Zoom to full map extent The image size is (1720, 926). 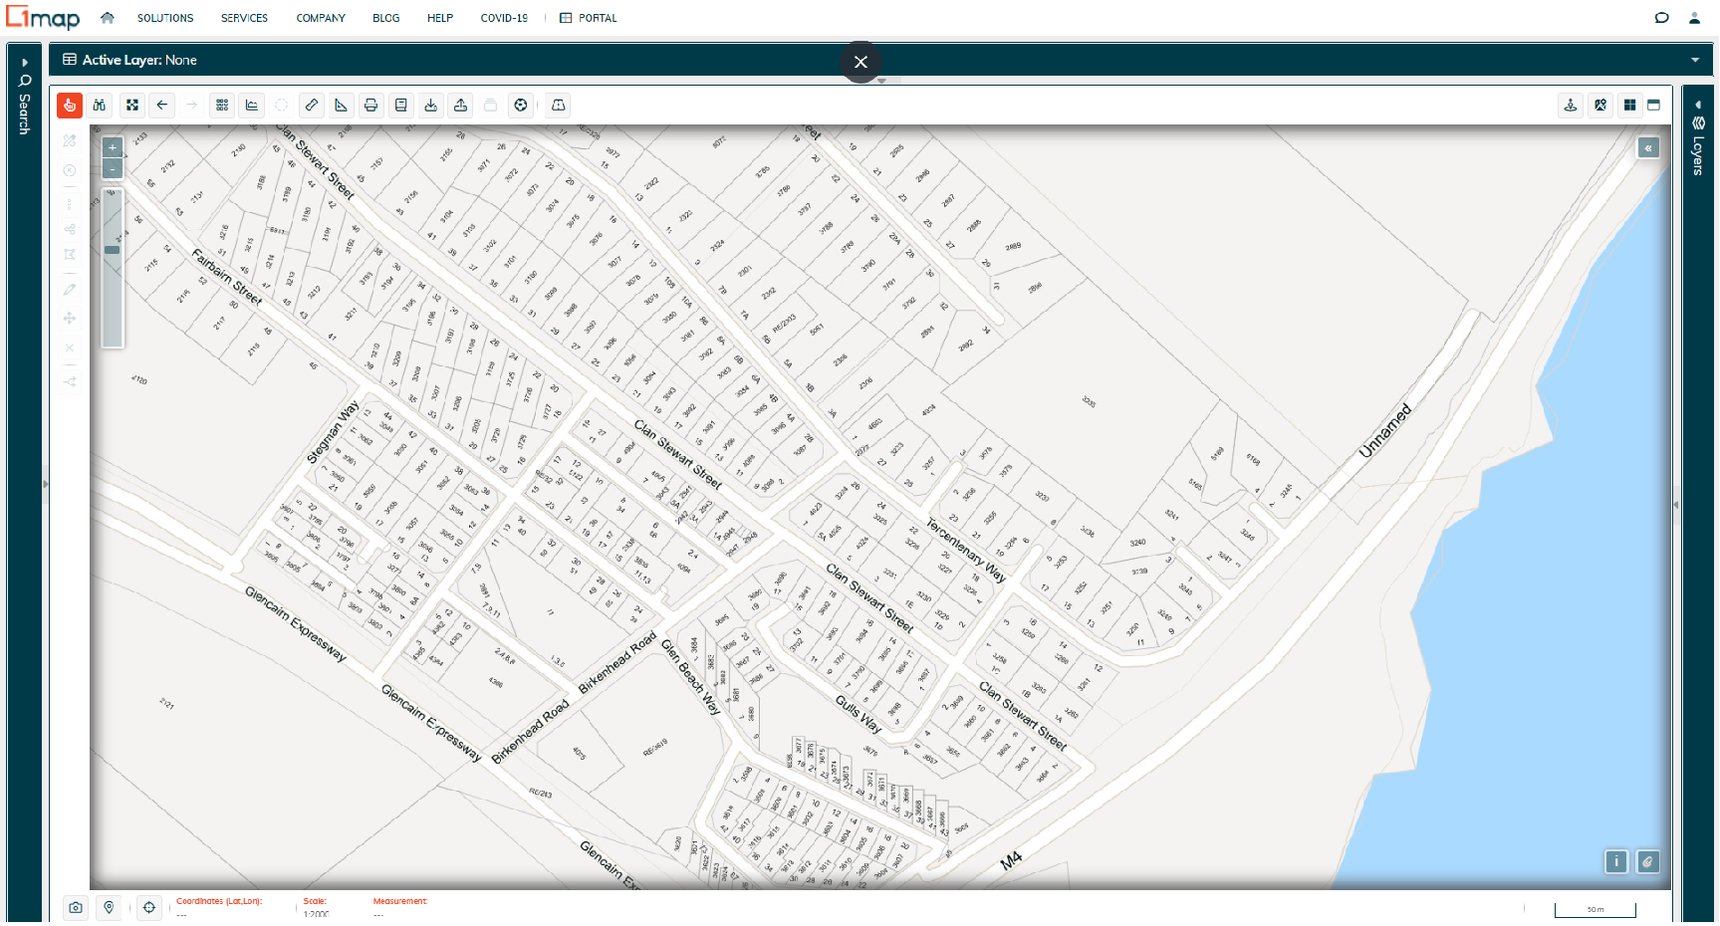pyautogui.click(x=132, y=105)
